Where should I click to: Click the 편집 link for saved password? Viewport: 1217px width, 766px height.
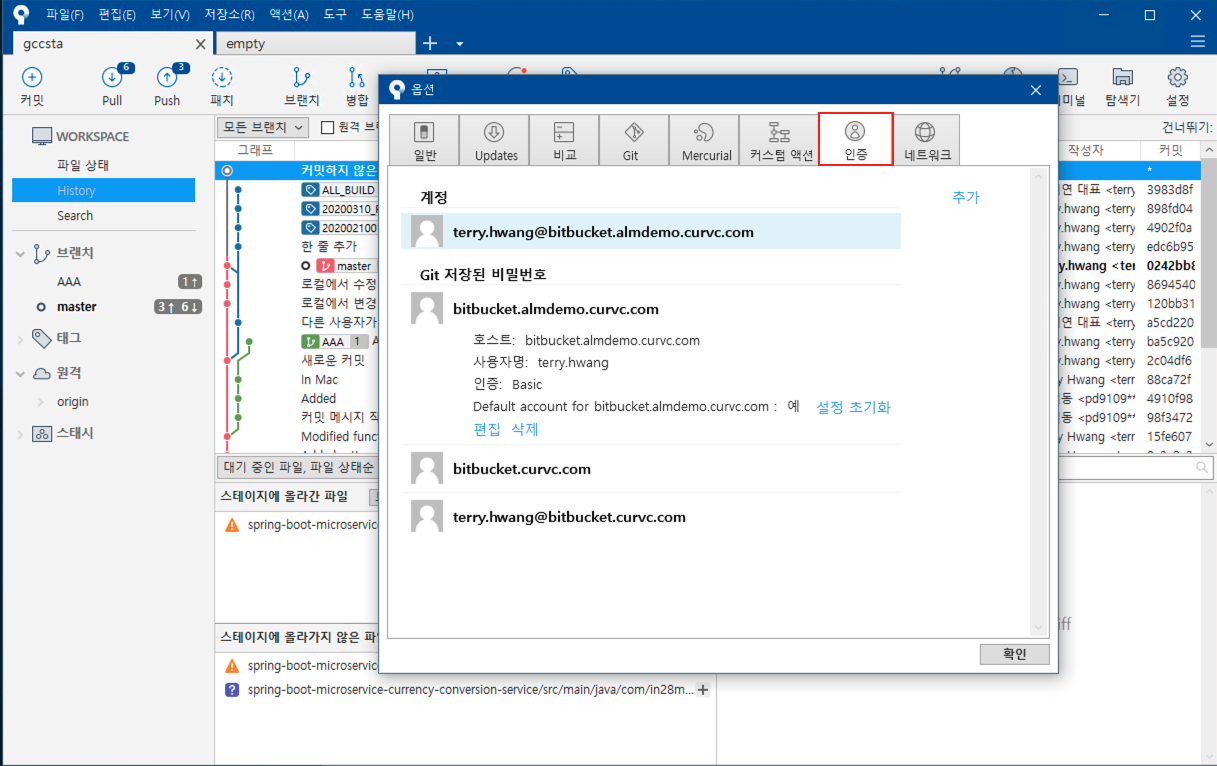point(487,429)
